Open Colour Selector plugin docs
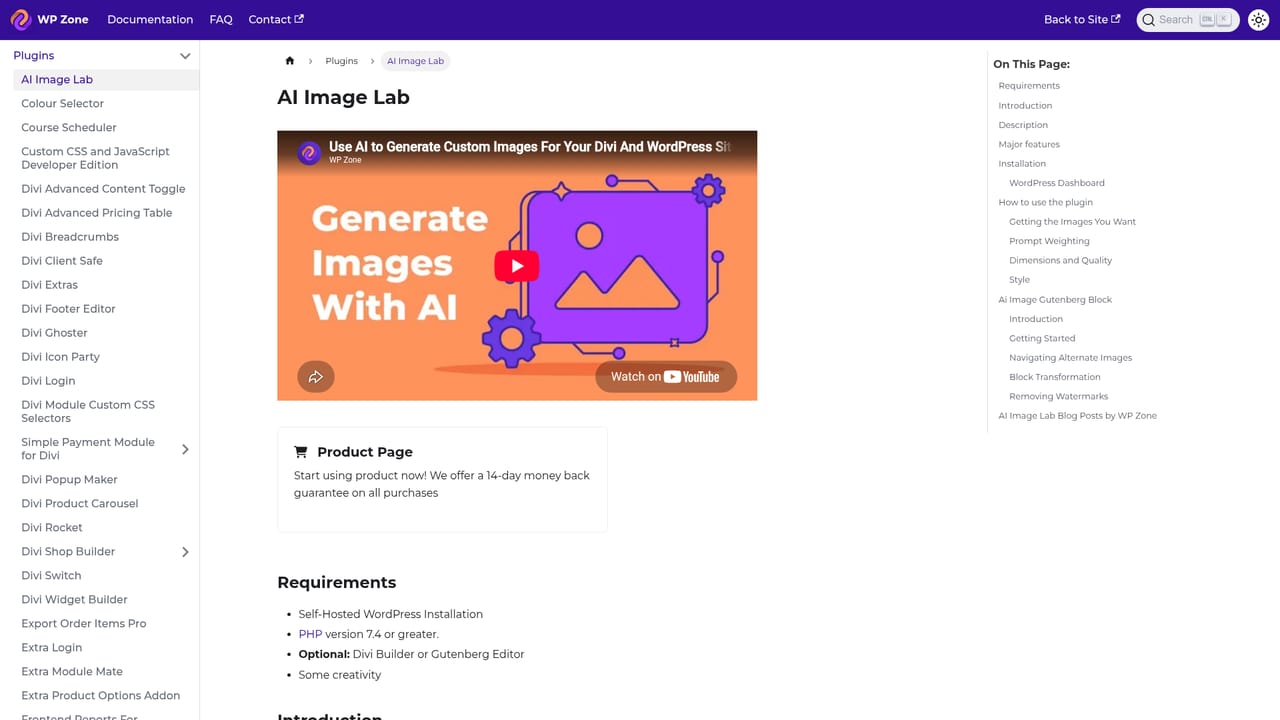Screen dimensions: 1280x720 tap(62, 104)
